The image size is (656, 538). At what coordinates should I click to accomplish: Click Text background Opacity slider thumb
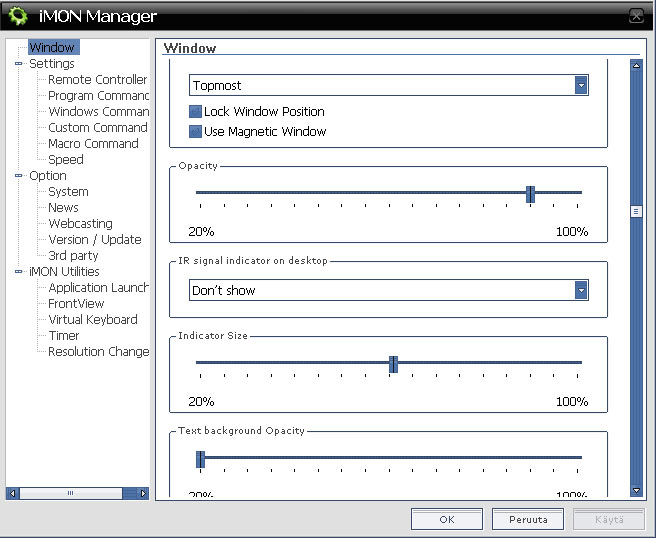[x=200, y=459]
